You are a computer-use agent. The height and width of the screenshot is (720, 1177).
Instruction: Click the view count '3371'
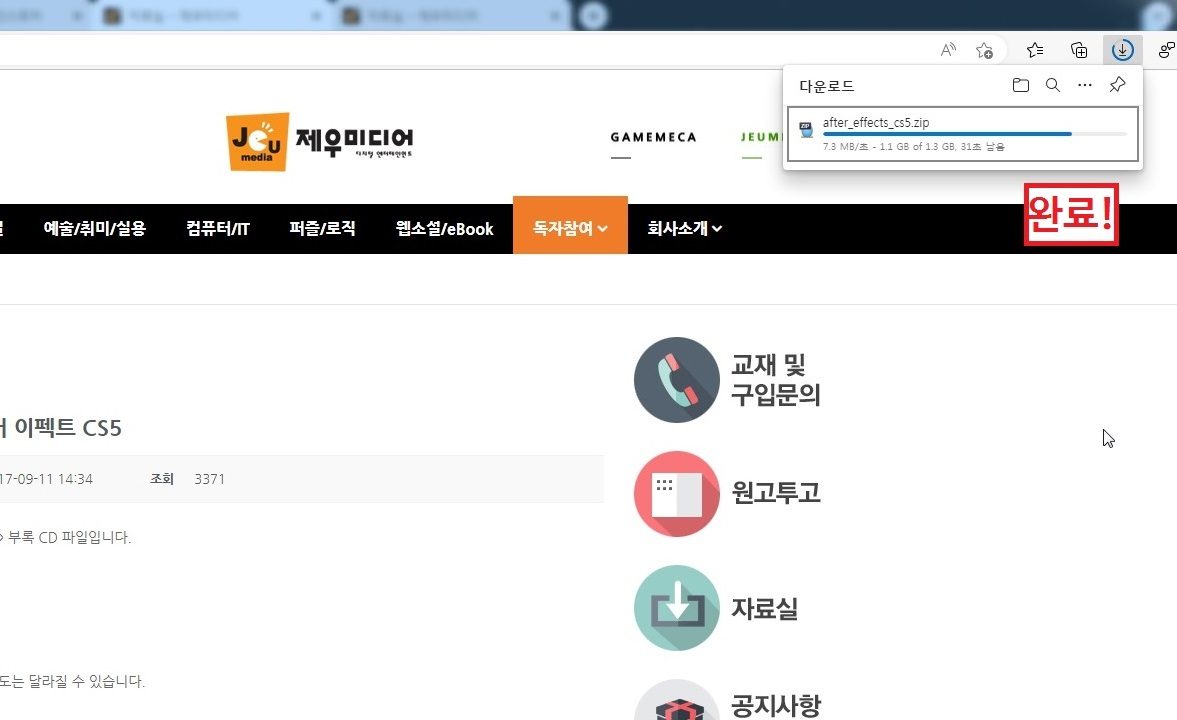tap(209, 479)
